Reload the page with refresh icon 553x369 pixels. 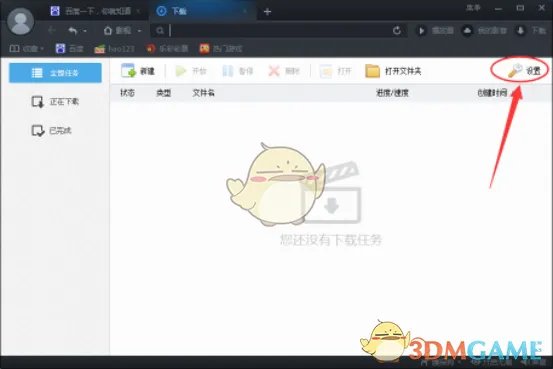coord(397,31)
